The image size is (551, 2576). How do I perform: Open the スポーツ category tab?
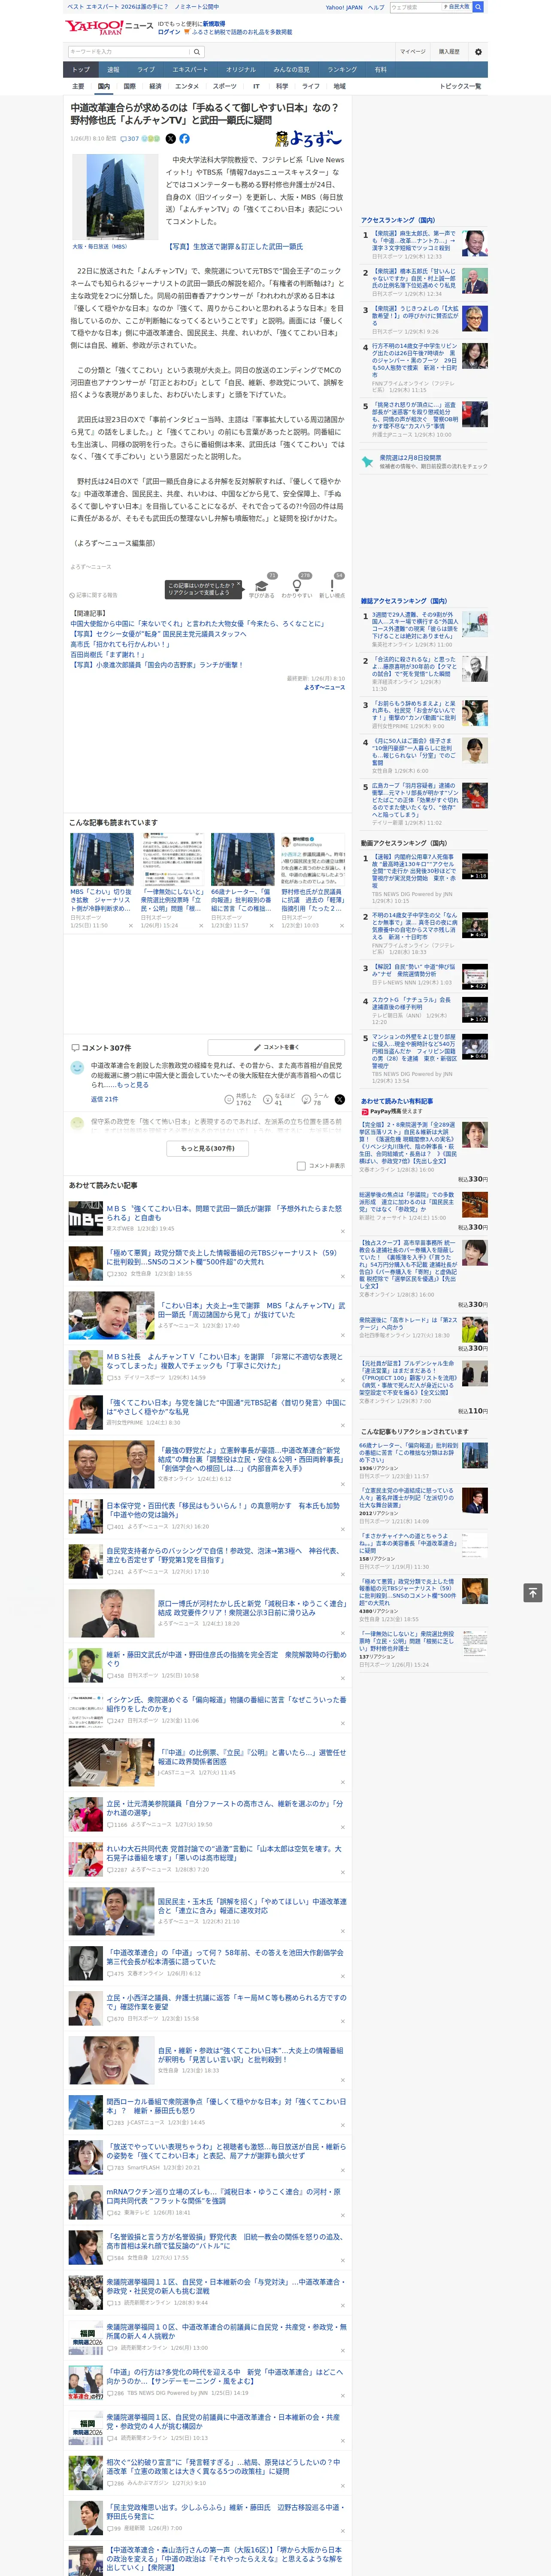225,86
